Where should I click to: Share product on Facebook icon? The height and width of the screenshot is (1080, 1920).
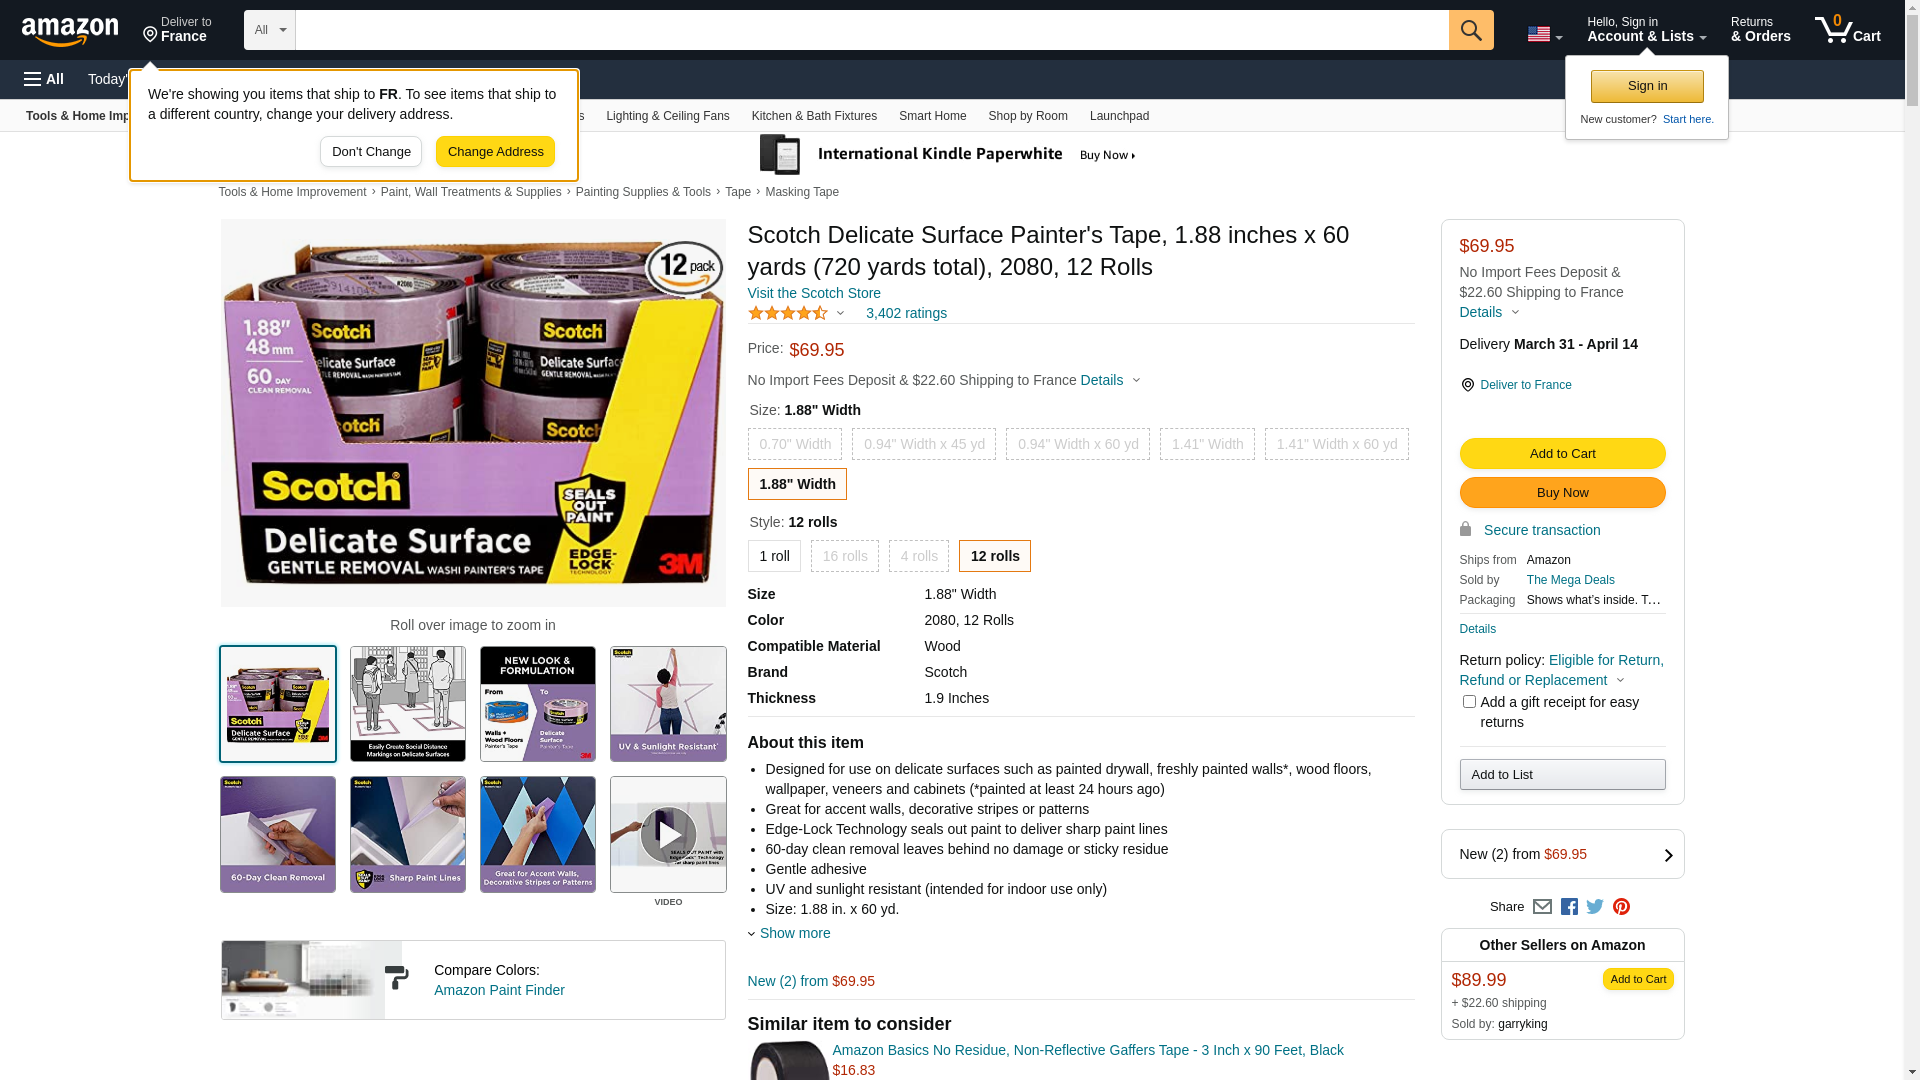1569,907
